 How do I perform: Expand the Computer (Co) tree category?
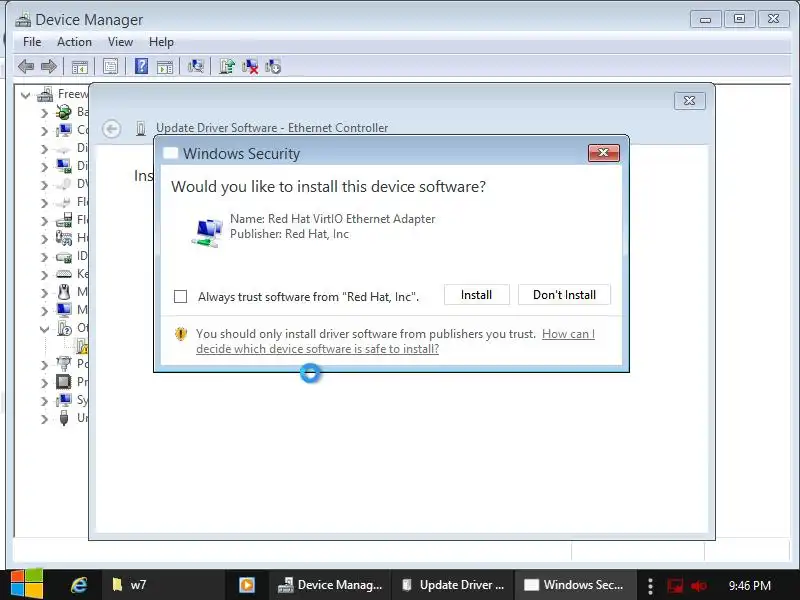(44, 131)
